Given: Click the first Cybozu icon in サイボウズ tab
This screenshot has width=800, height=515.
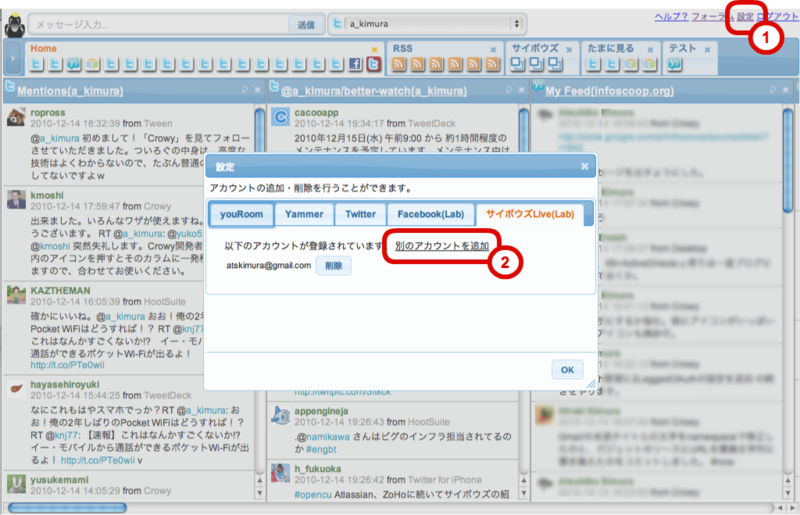Looking at the screenshot, I should pyautogui.click(x=517, y=64).
